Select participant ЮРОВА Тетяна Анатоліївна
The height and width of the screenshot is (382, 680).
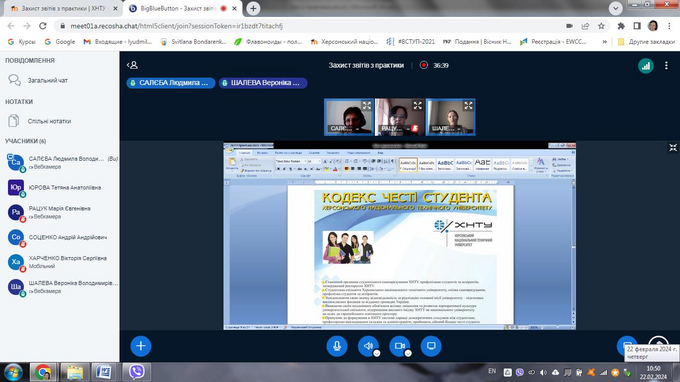[x=65, y=188]
